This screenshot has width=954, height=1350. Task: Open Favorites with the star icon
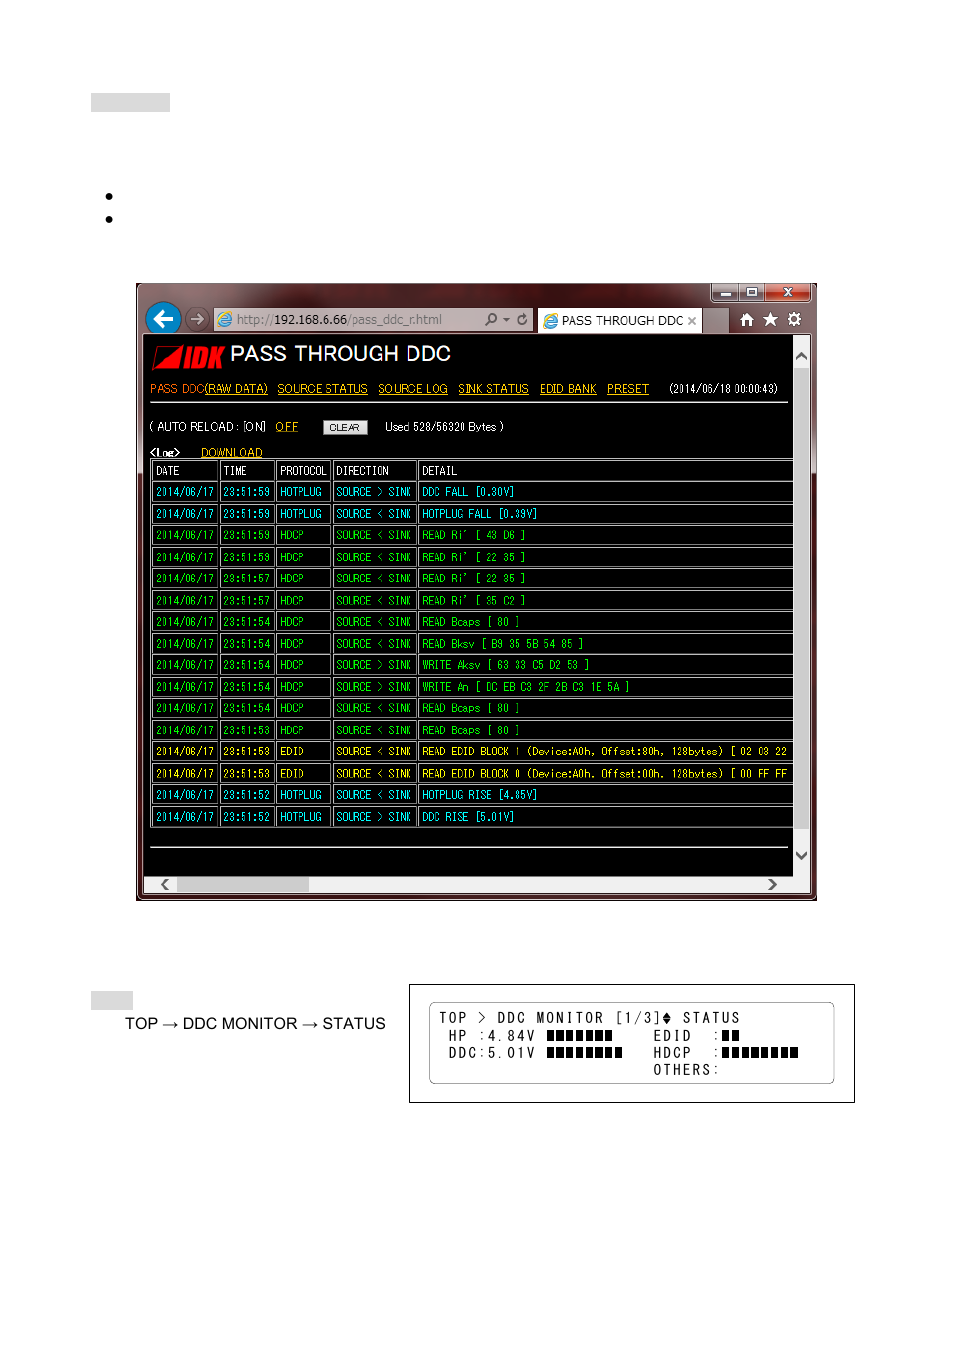point(770,320)
